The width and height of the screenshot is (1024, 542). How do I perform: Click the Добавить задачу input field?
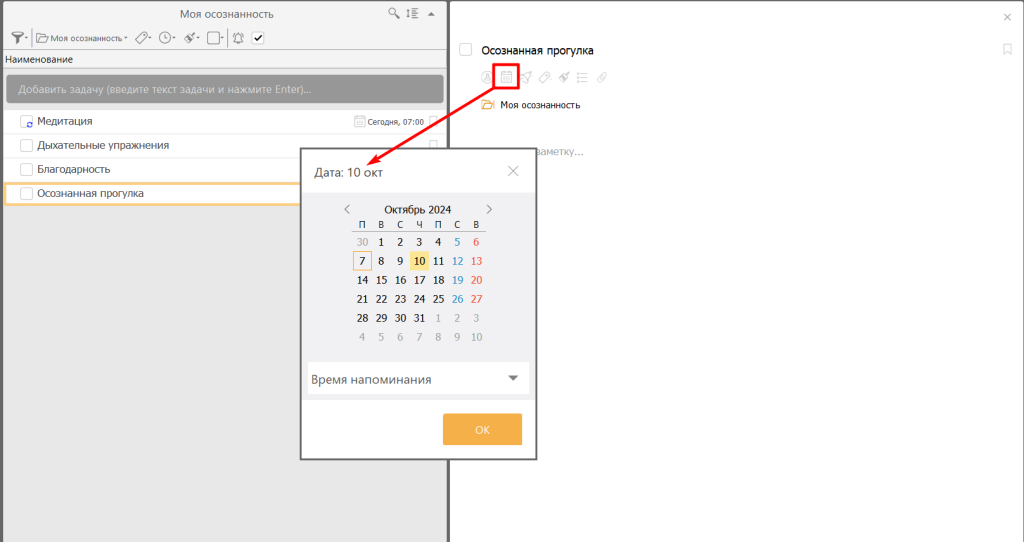pos(224,89)
